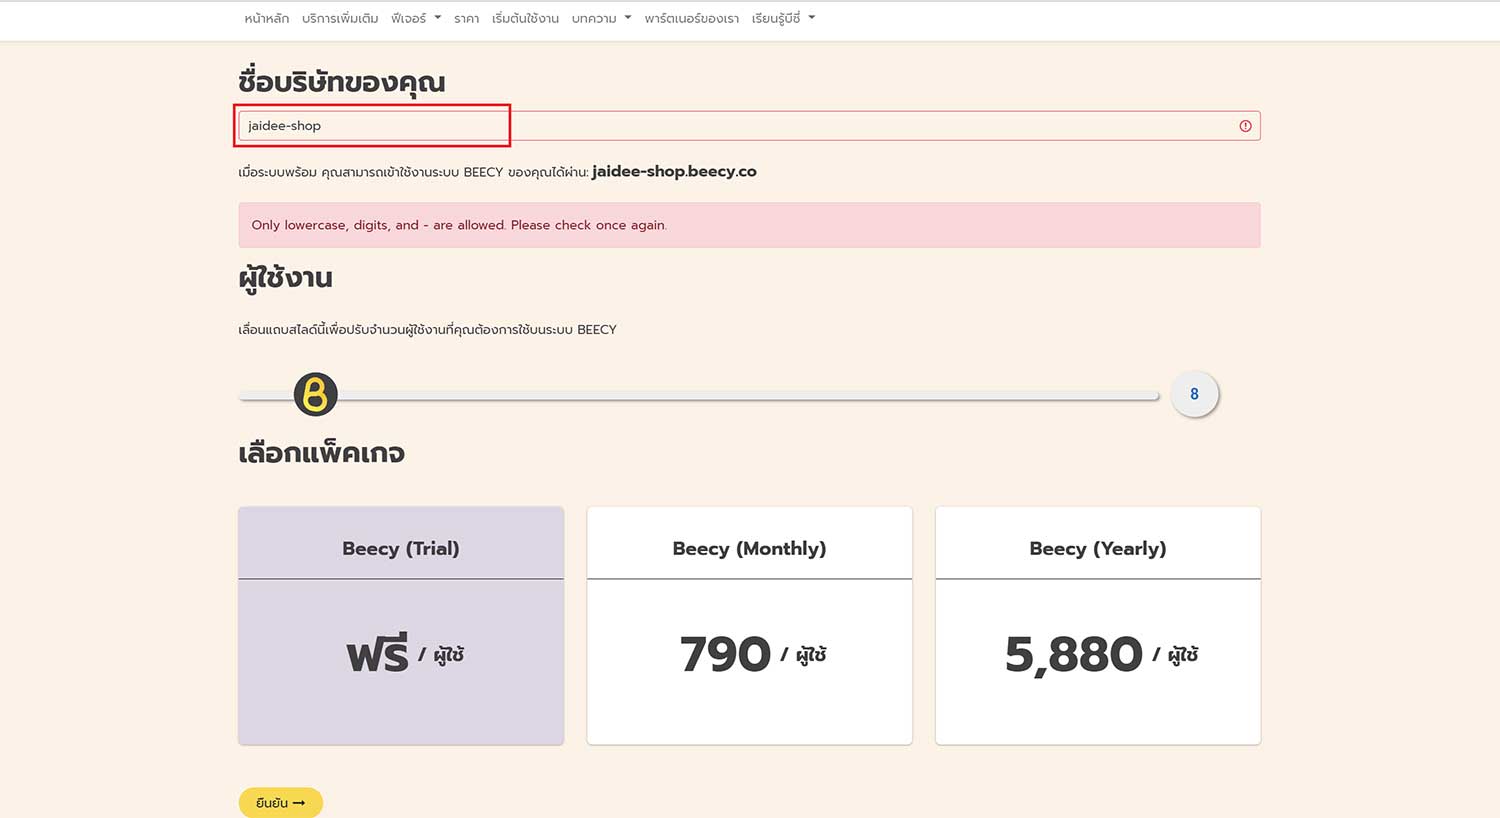Go to หน้าหลัก in the navigation bar
This screenshot has width=1500, height=818.
[266, 18]
